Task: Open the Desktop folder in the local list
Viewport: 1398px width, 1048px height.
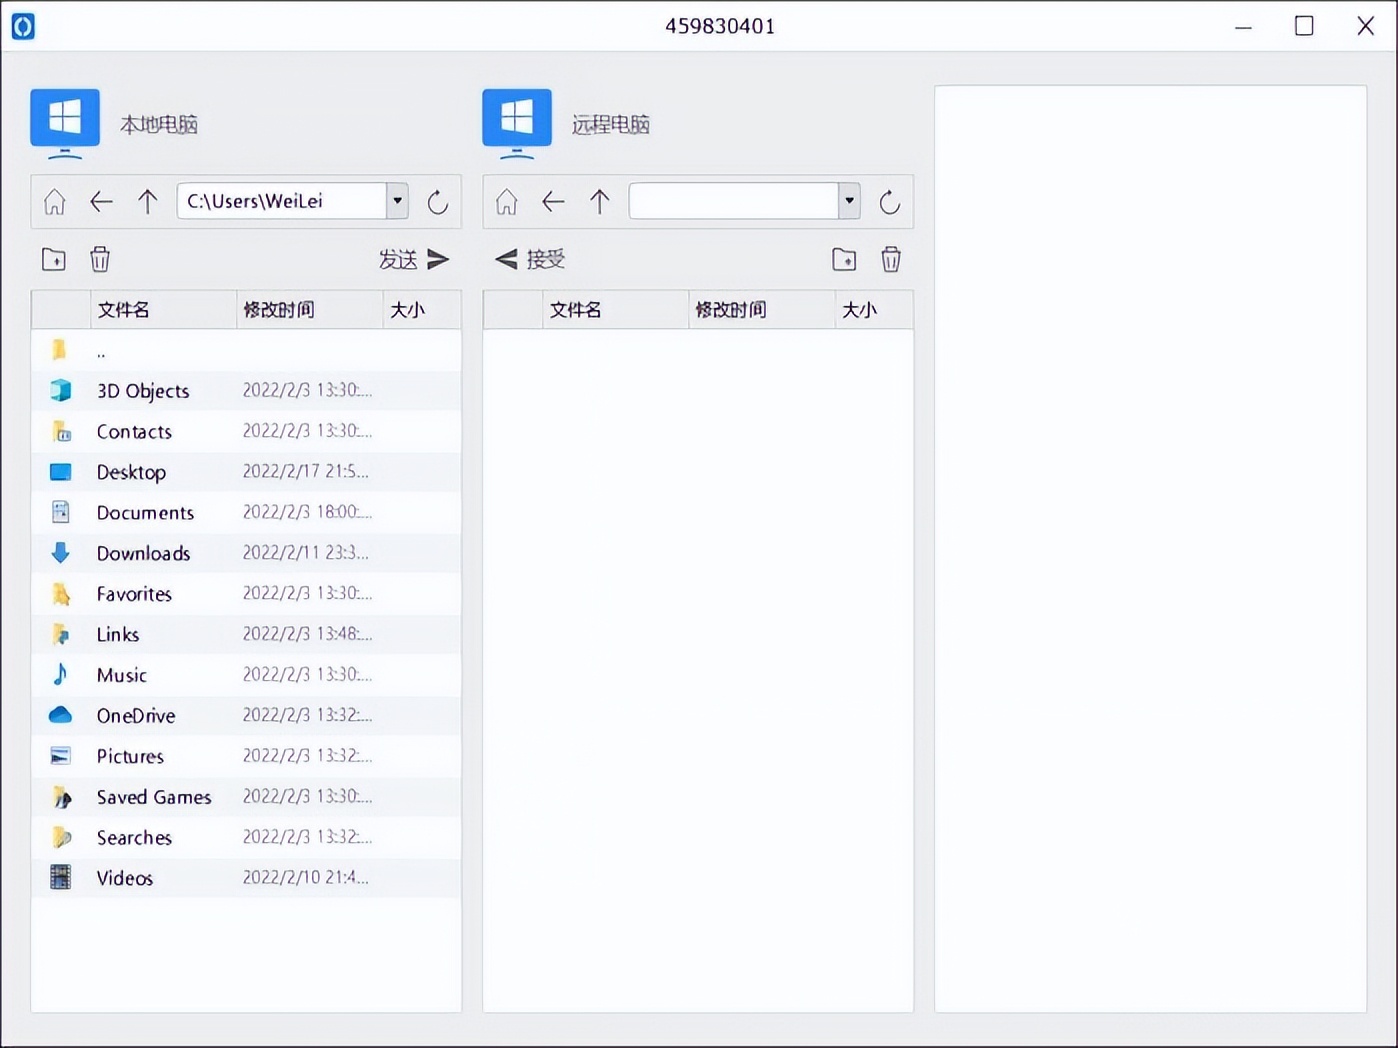Action: point(131,472)
